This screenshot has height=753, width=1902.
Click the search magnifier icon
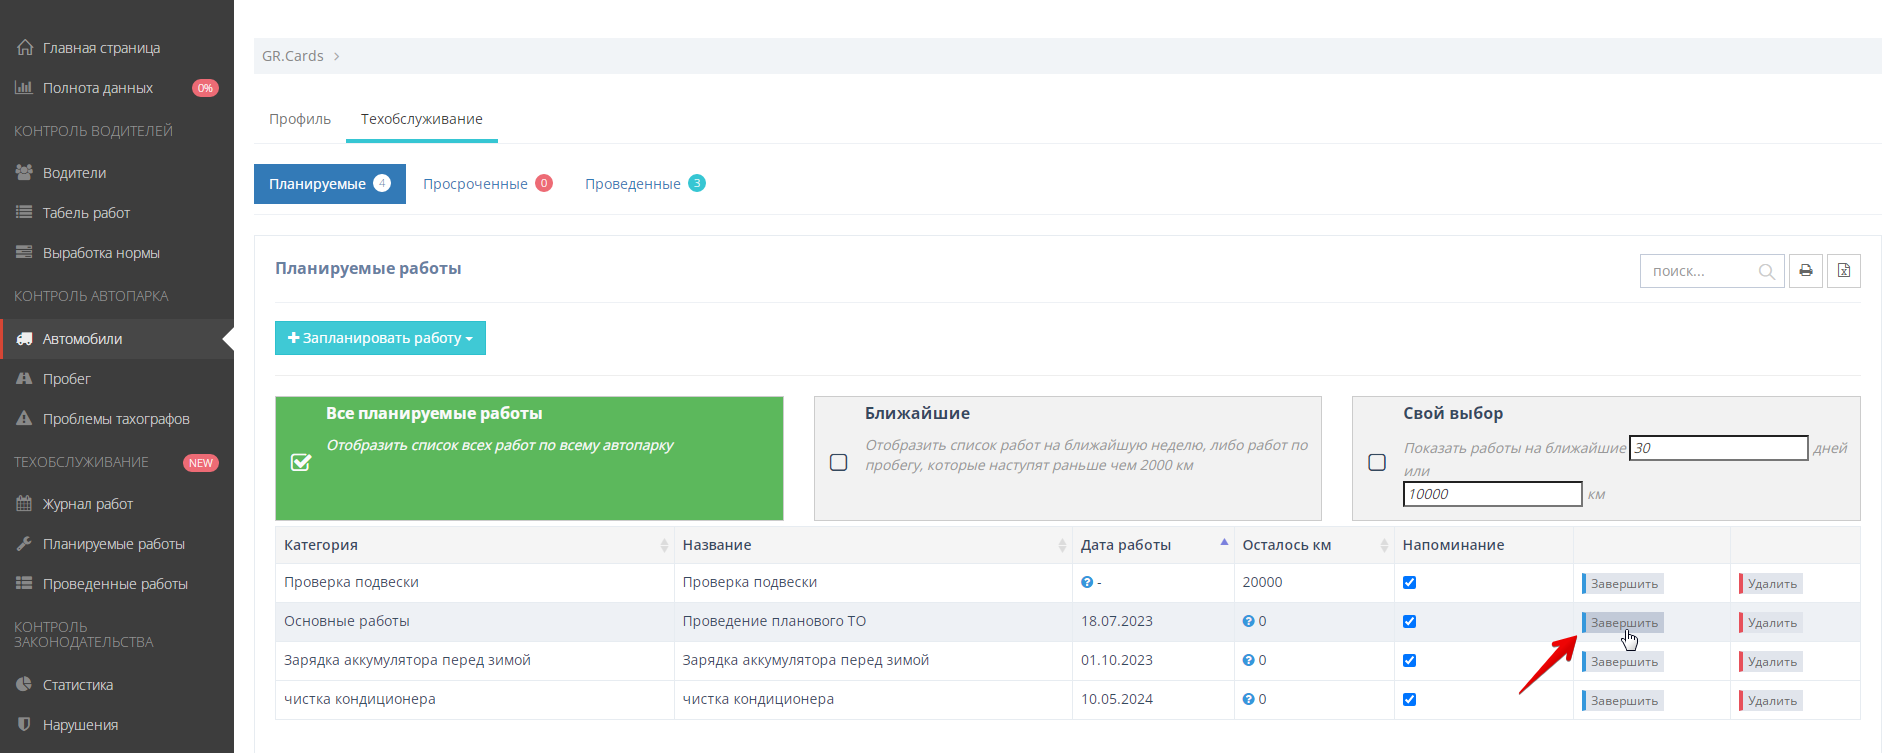(1766, 272)
